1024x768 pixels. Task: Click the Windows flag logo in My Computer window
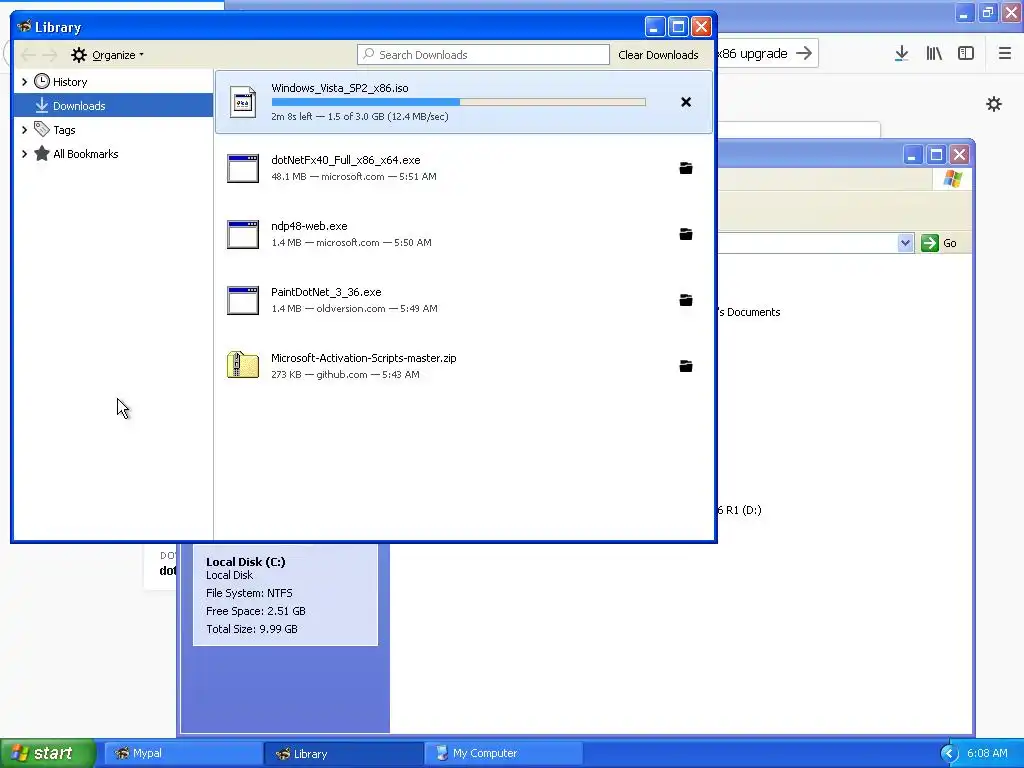point(952,179)
